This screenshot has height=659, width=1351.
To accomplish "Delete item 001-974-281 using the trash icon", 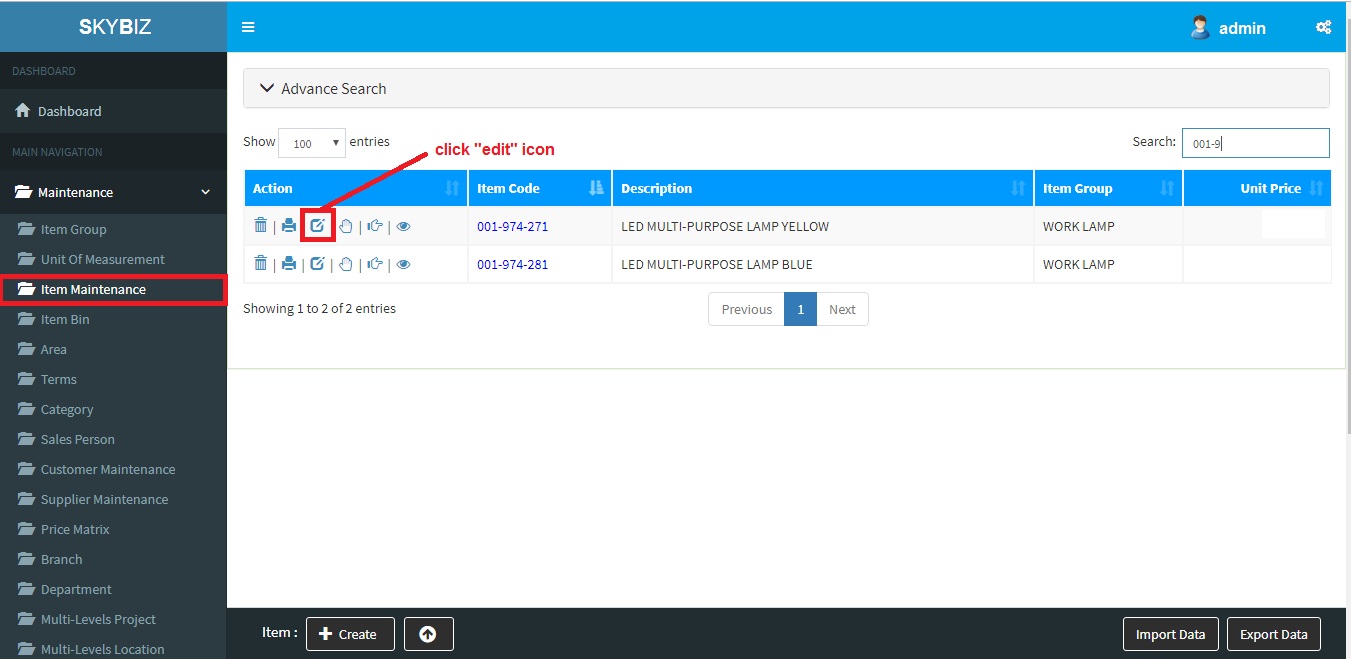I will [260, 264].
